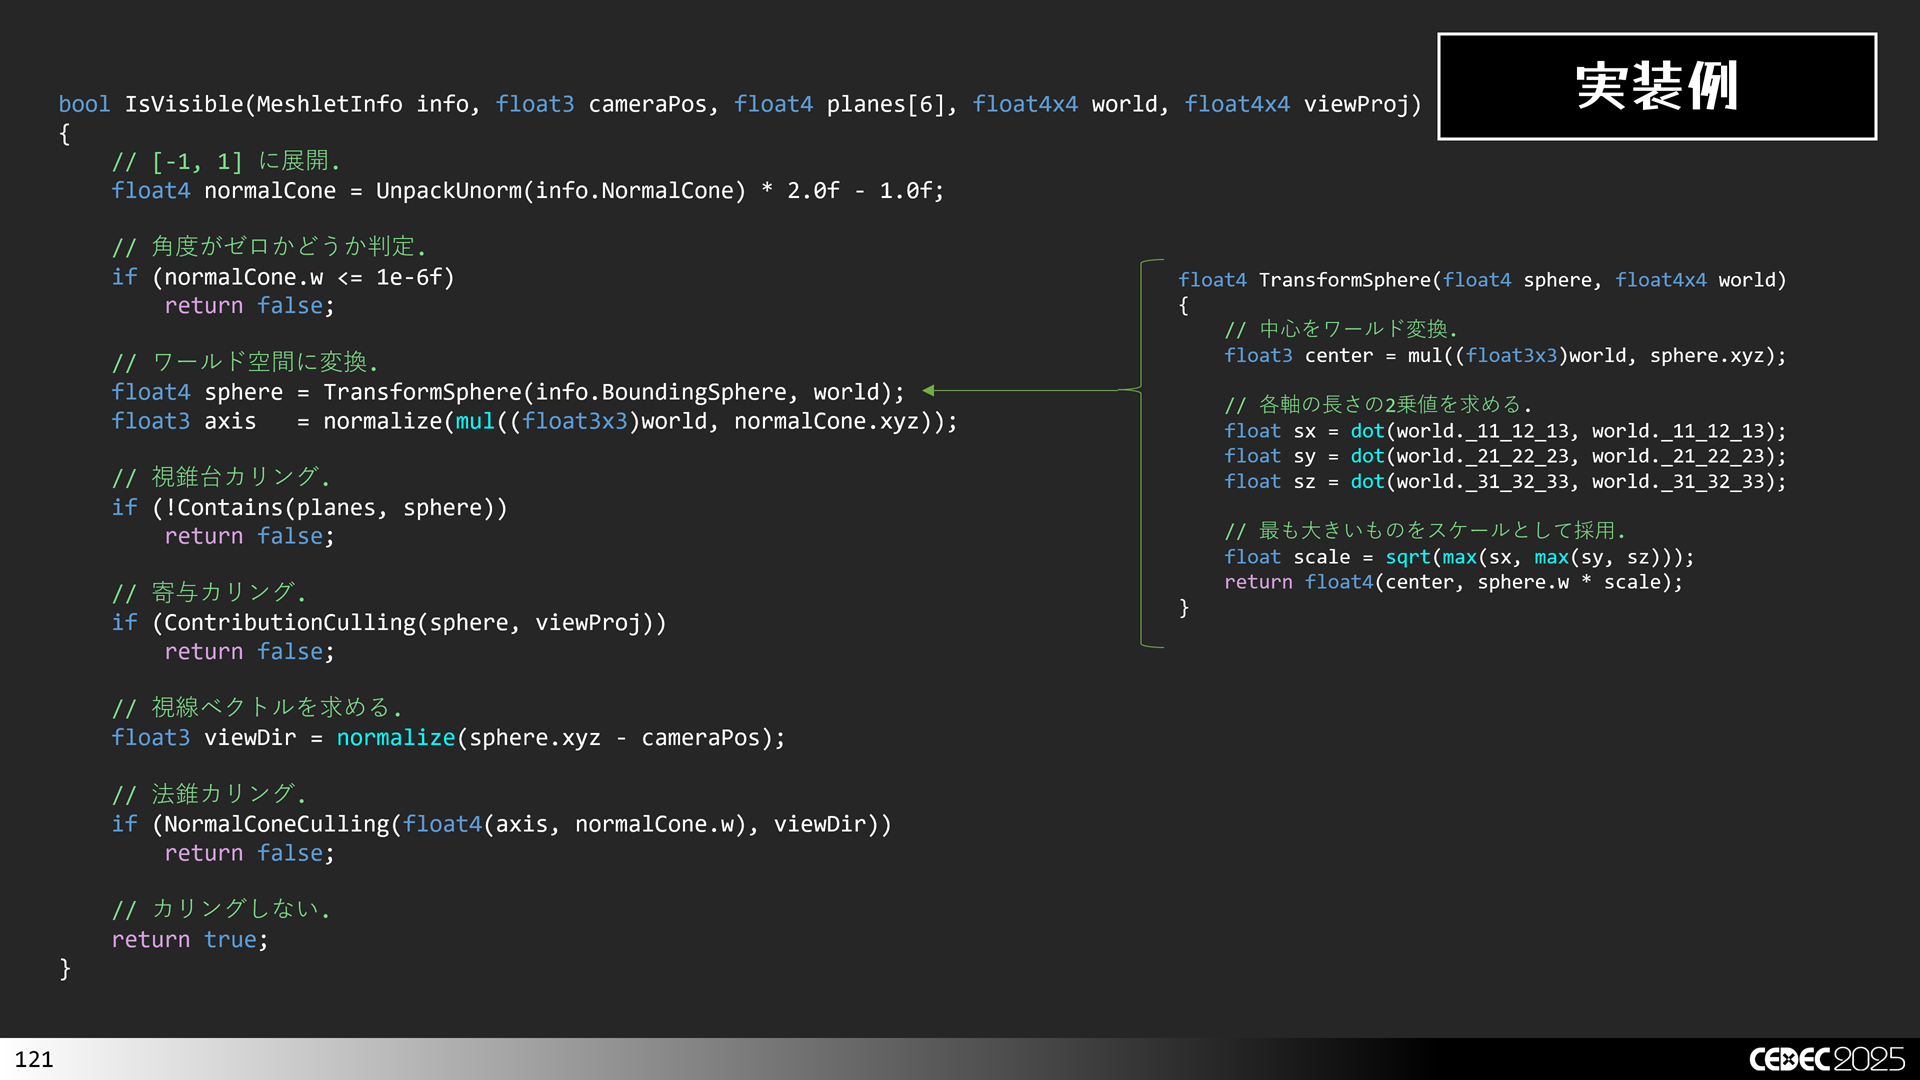Click the viewDir normalize assignment line

448,738
